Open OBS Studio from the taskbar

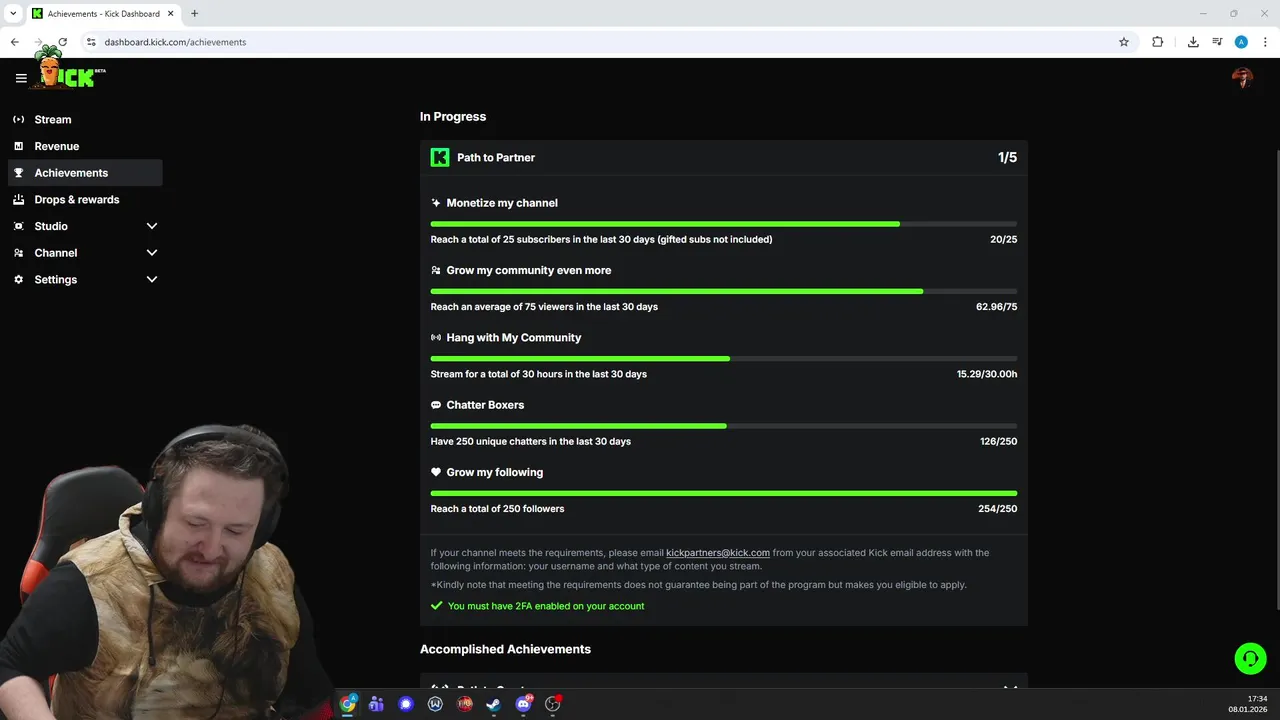coord(552,704)
